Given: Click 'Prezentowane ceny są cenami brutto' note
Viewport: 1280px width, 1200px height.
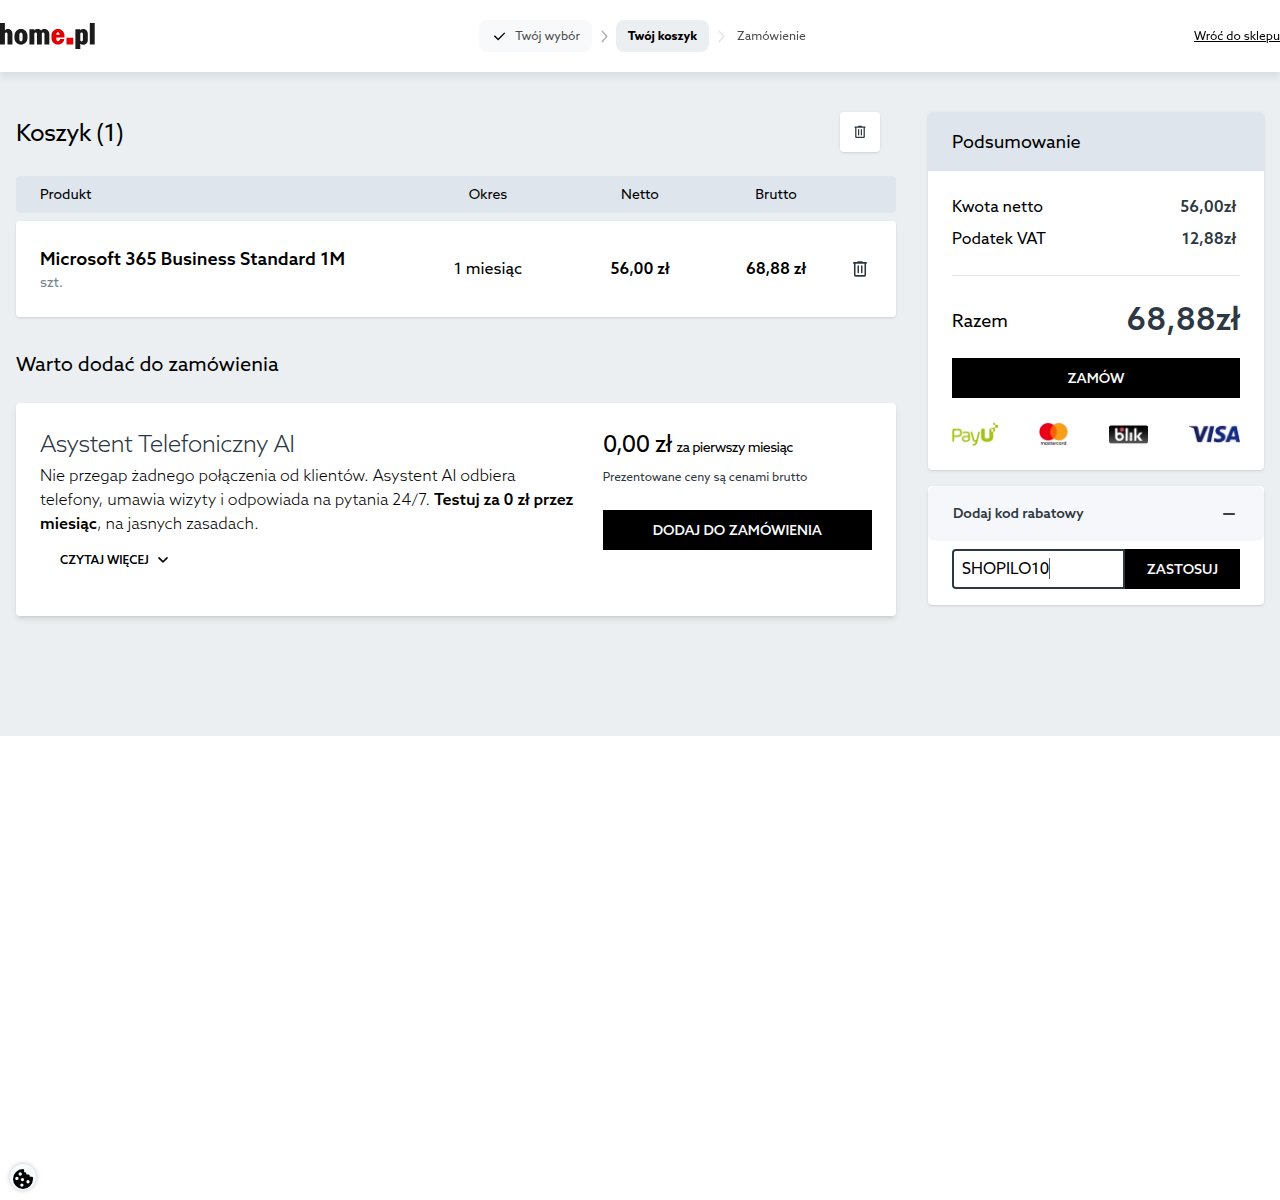Looking at the screenshot, I should 705,477.
